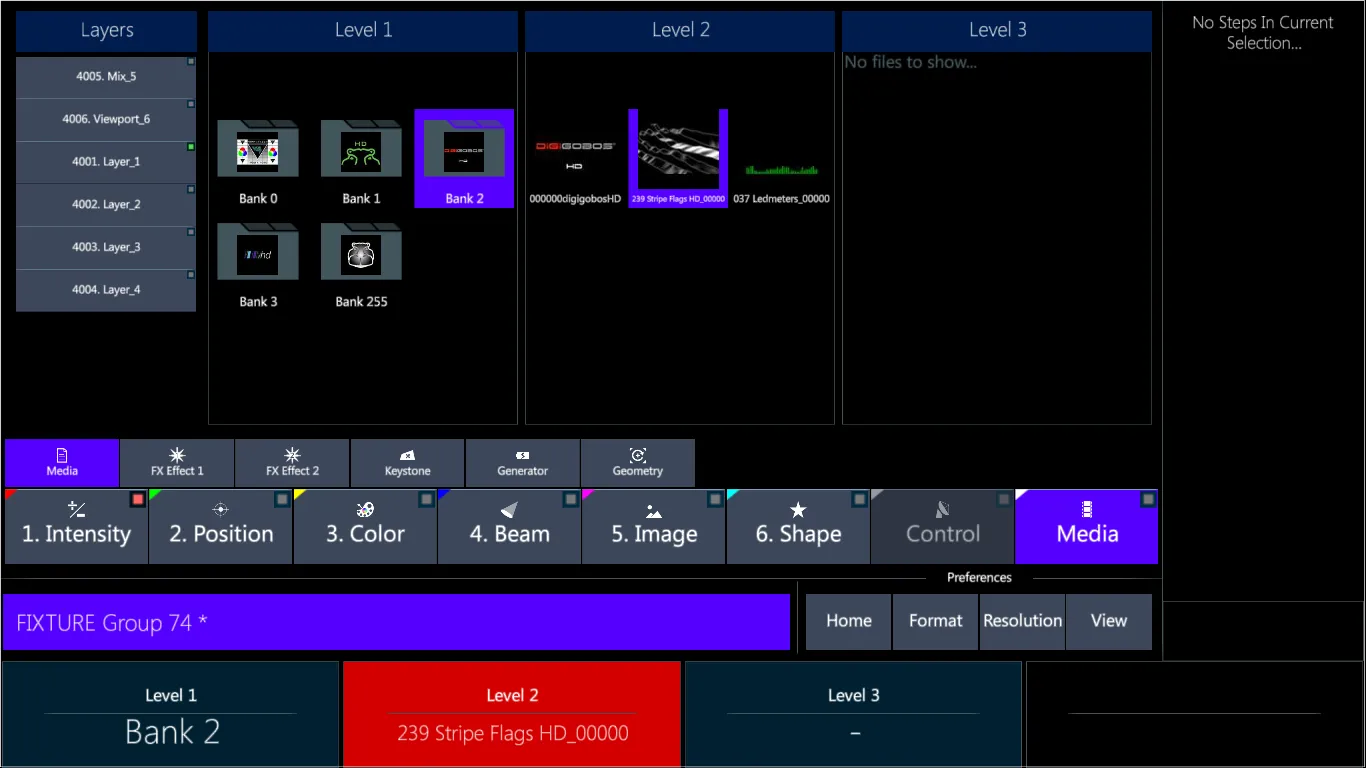Screen dimensions: 1366x768
Task: Toggle the square indicator on 3. Color
Action: pos(427,499)
